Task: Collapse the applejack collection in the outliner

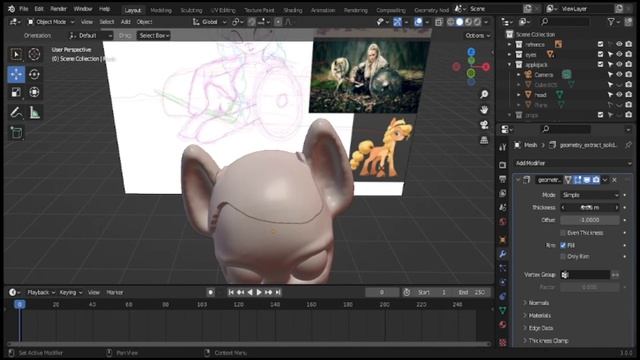Action: (509, 64)
